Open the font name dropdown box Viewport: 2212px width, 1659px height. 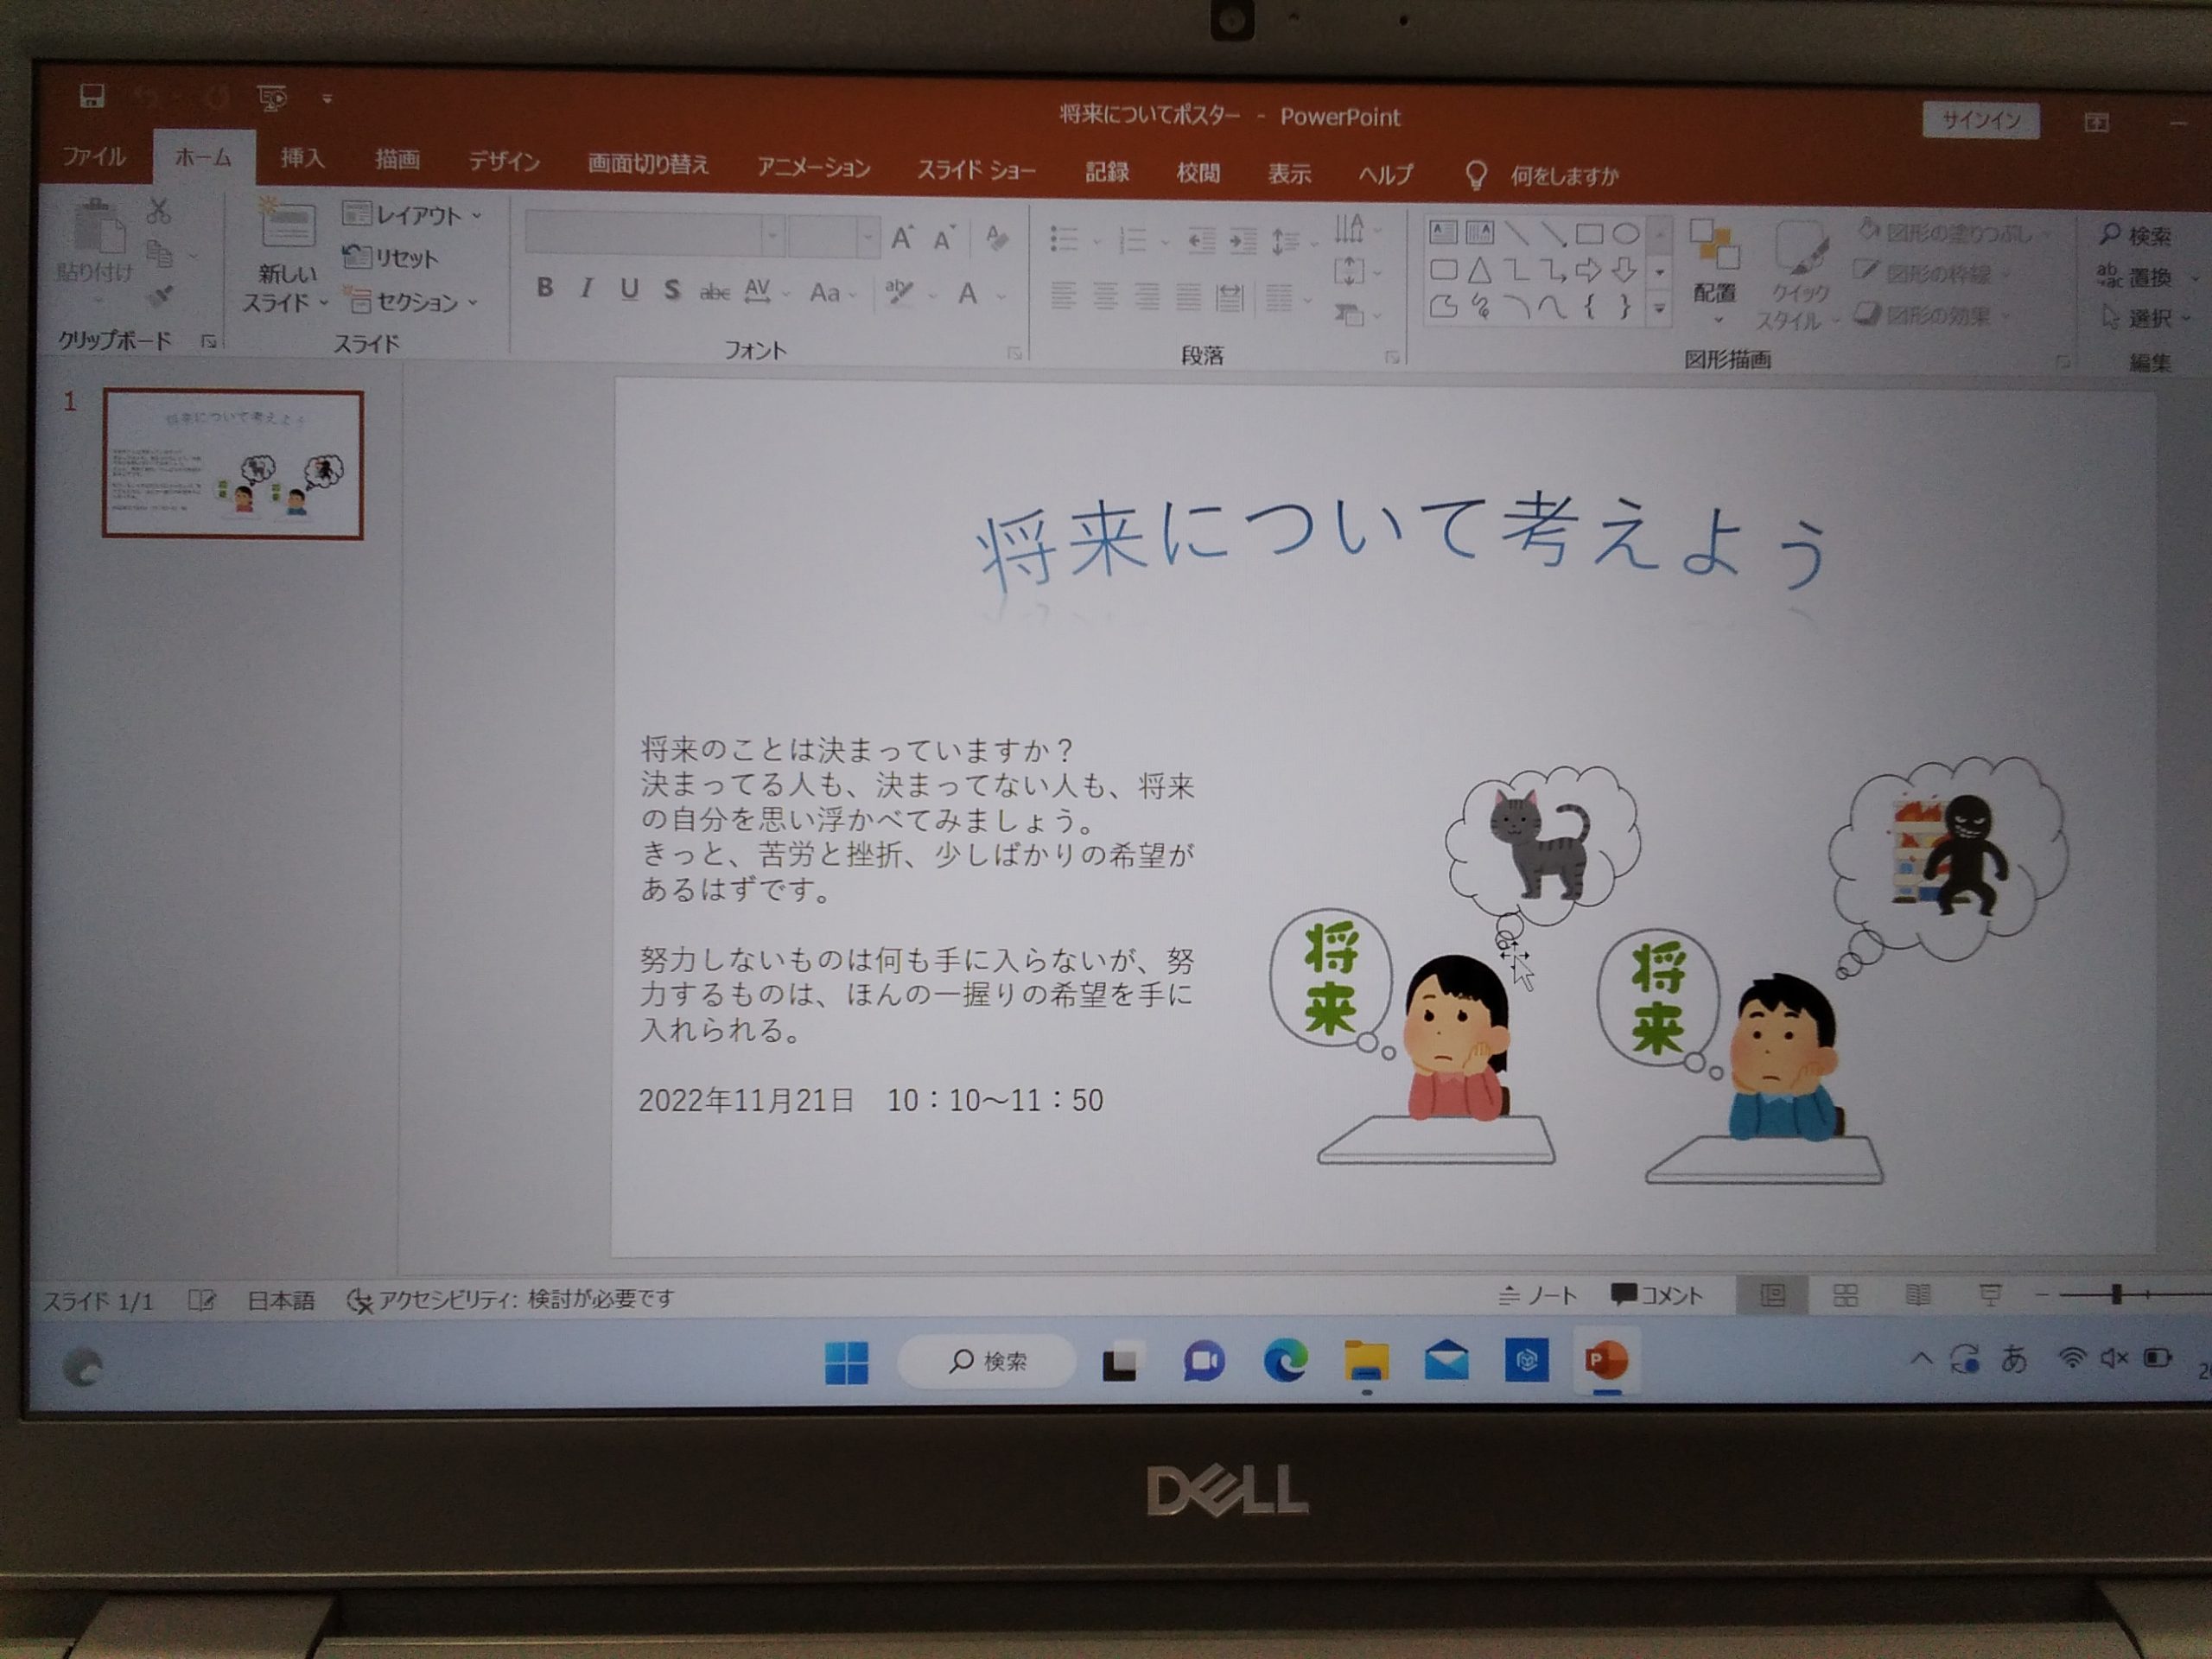772,236
